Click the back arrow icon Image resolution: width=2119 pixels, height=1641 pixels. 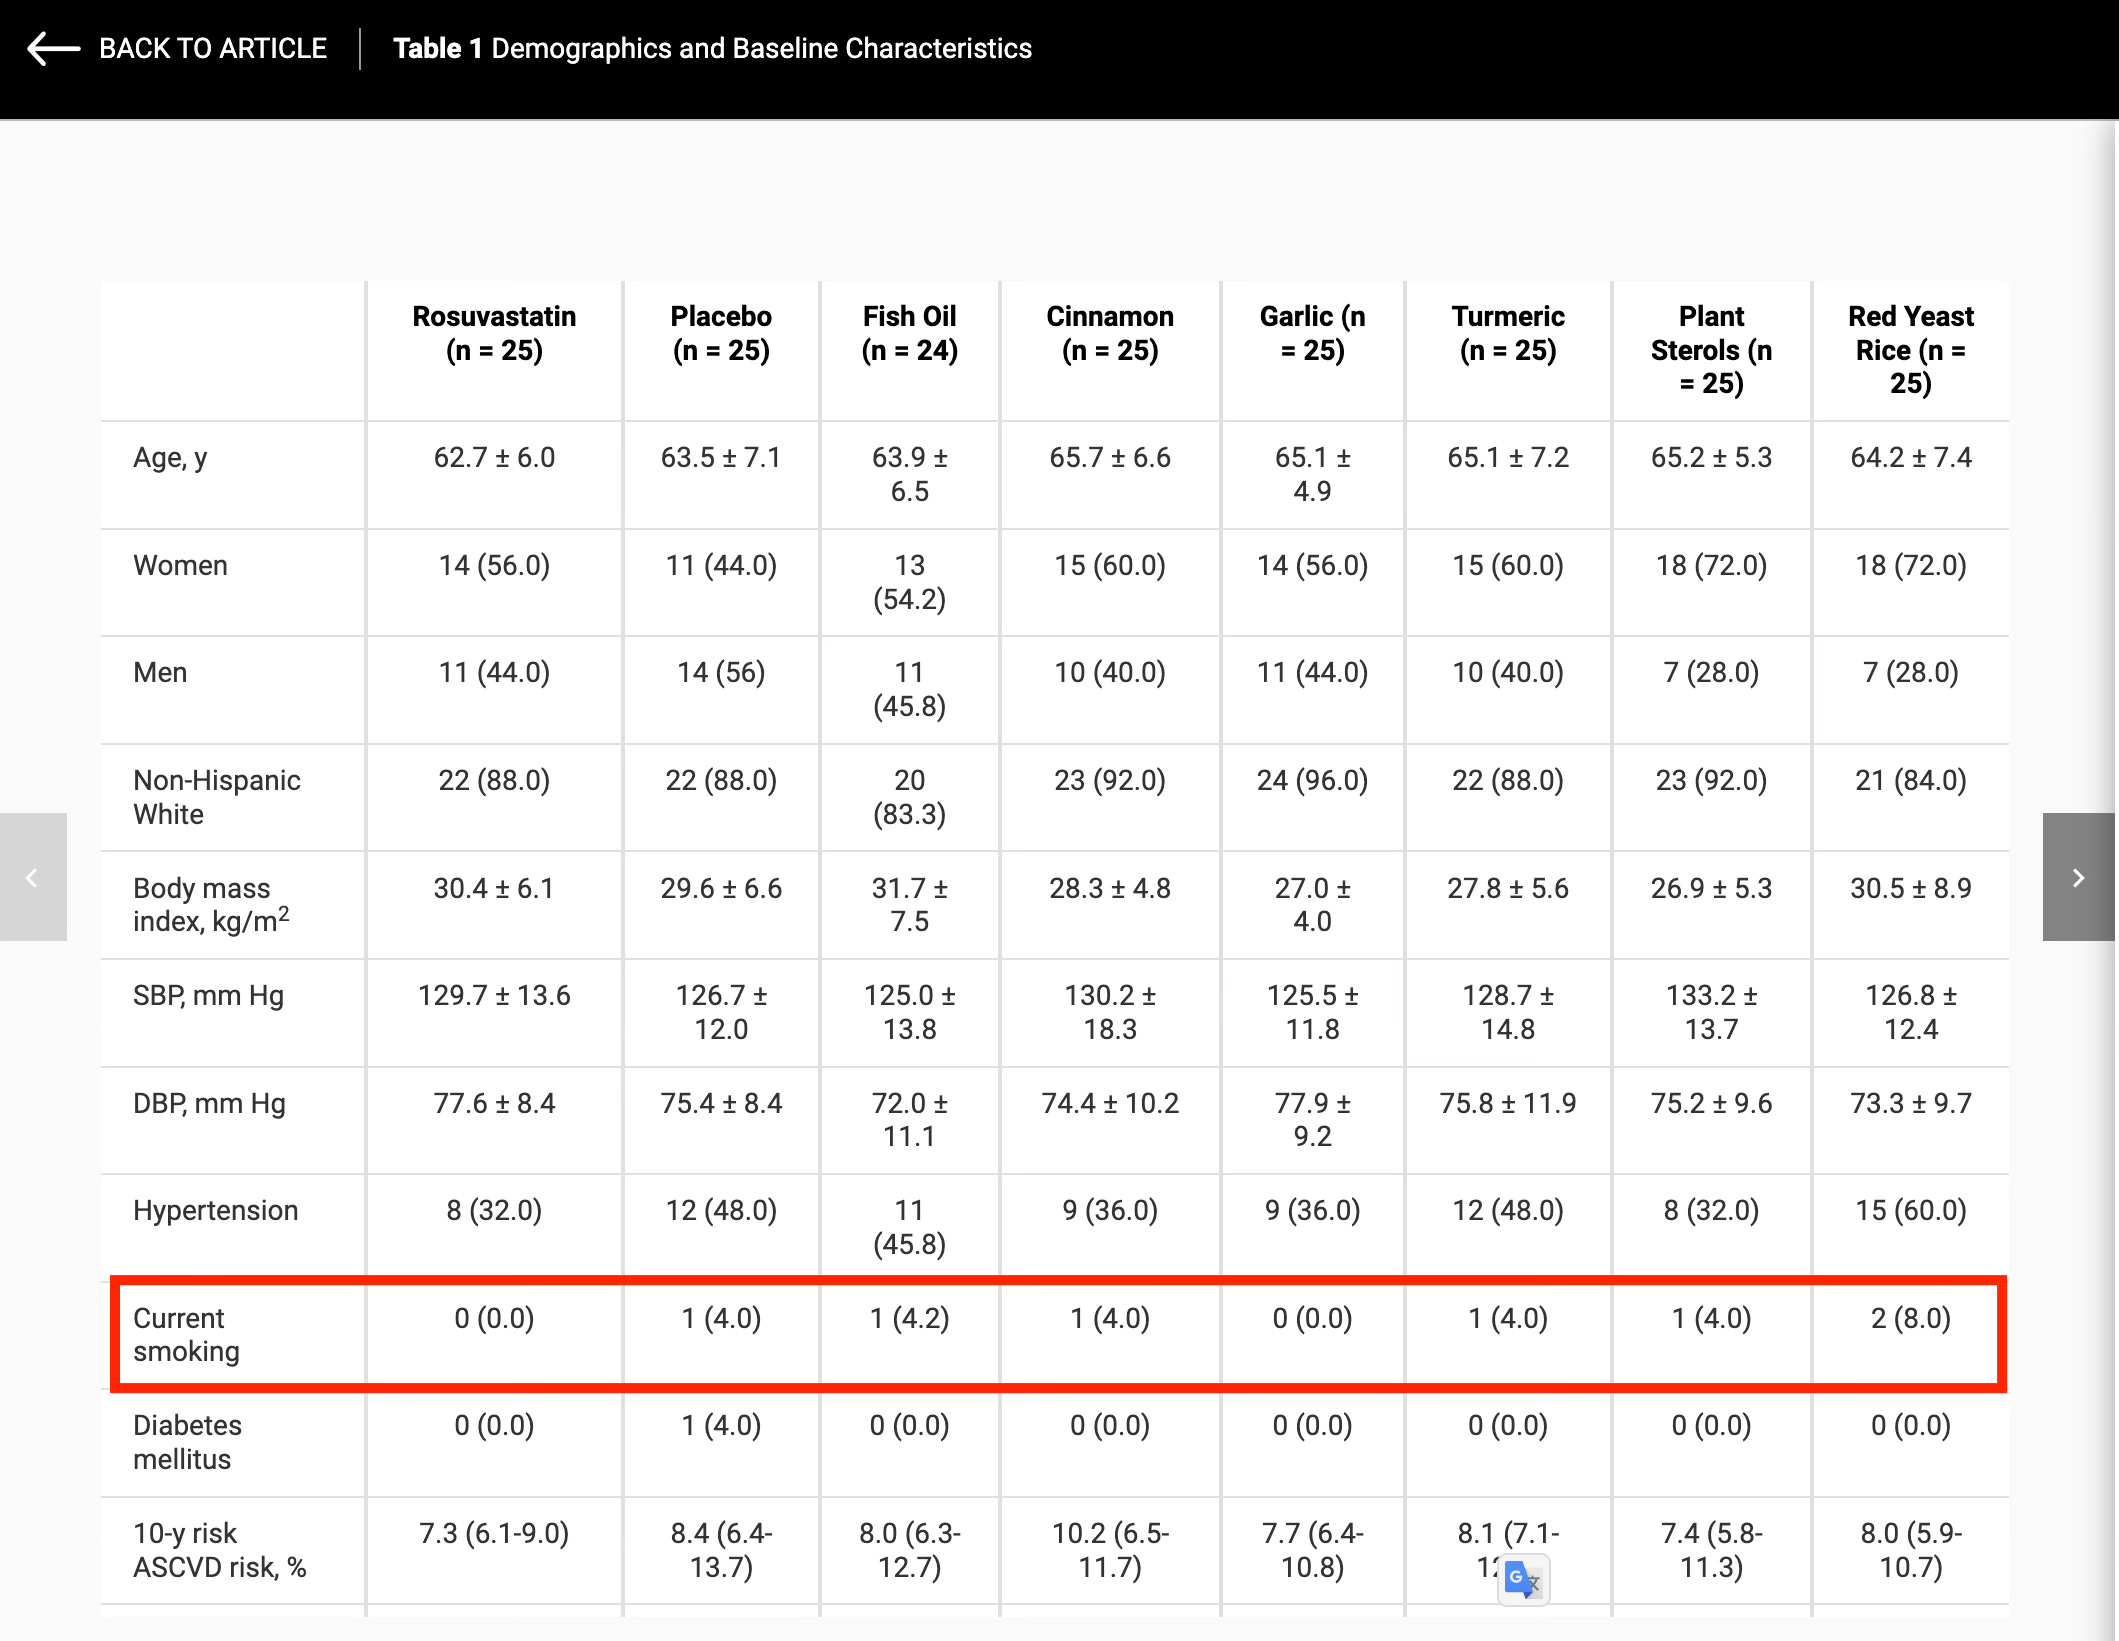pos(53,48)
